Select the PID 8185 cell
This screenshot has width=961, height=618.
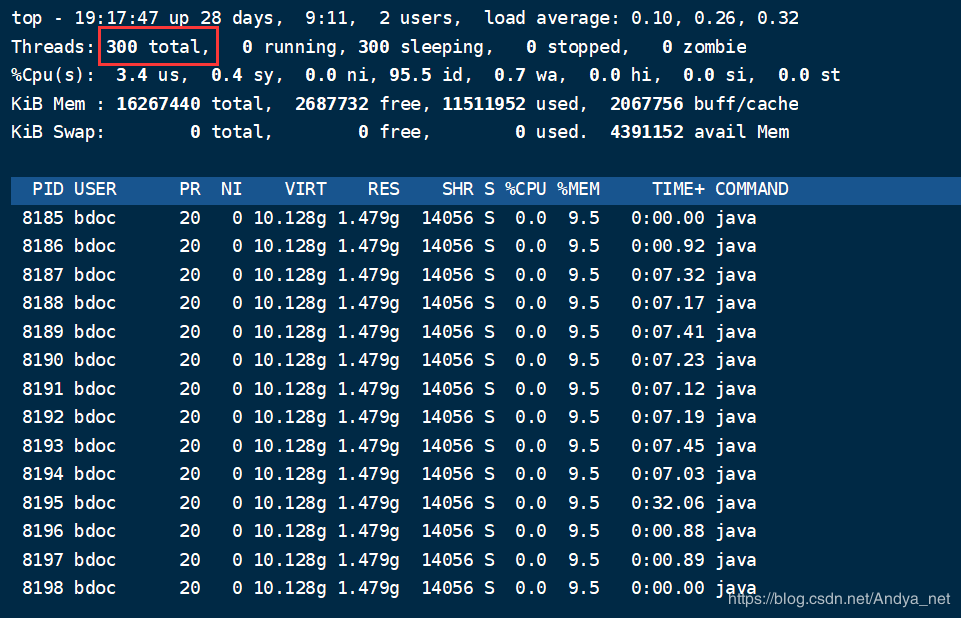coord(43,218)
